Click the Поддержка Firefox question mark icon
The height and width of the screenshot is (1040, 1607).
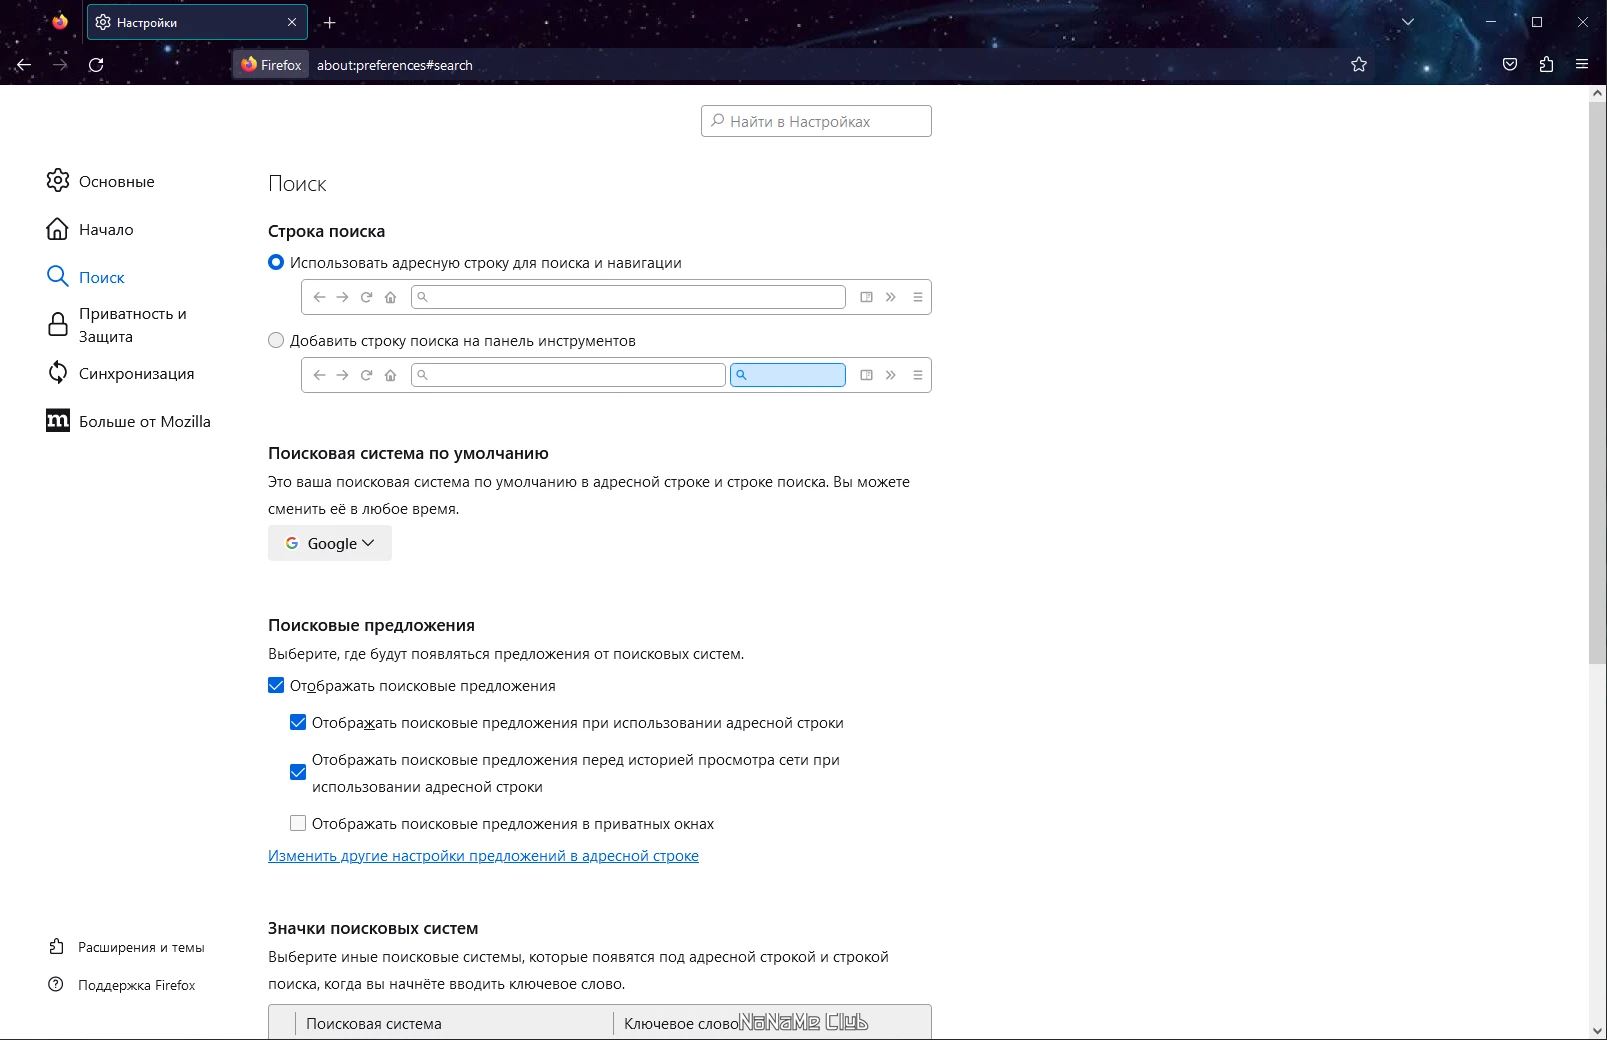[56, 985]
